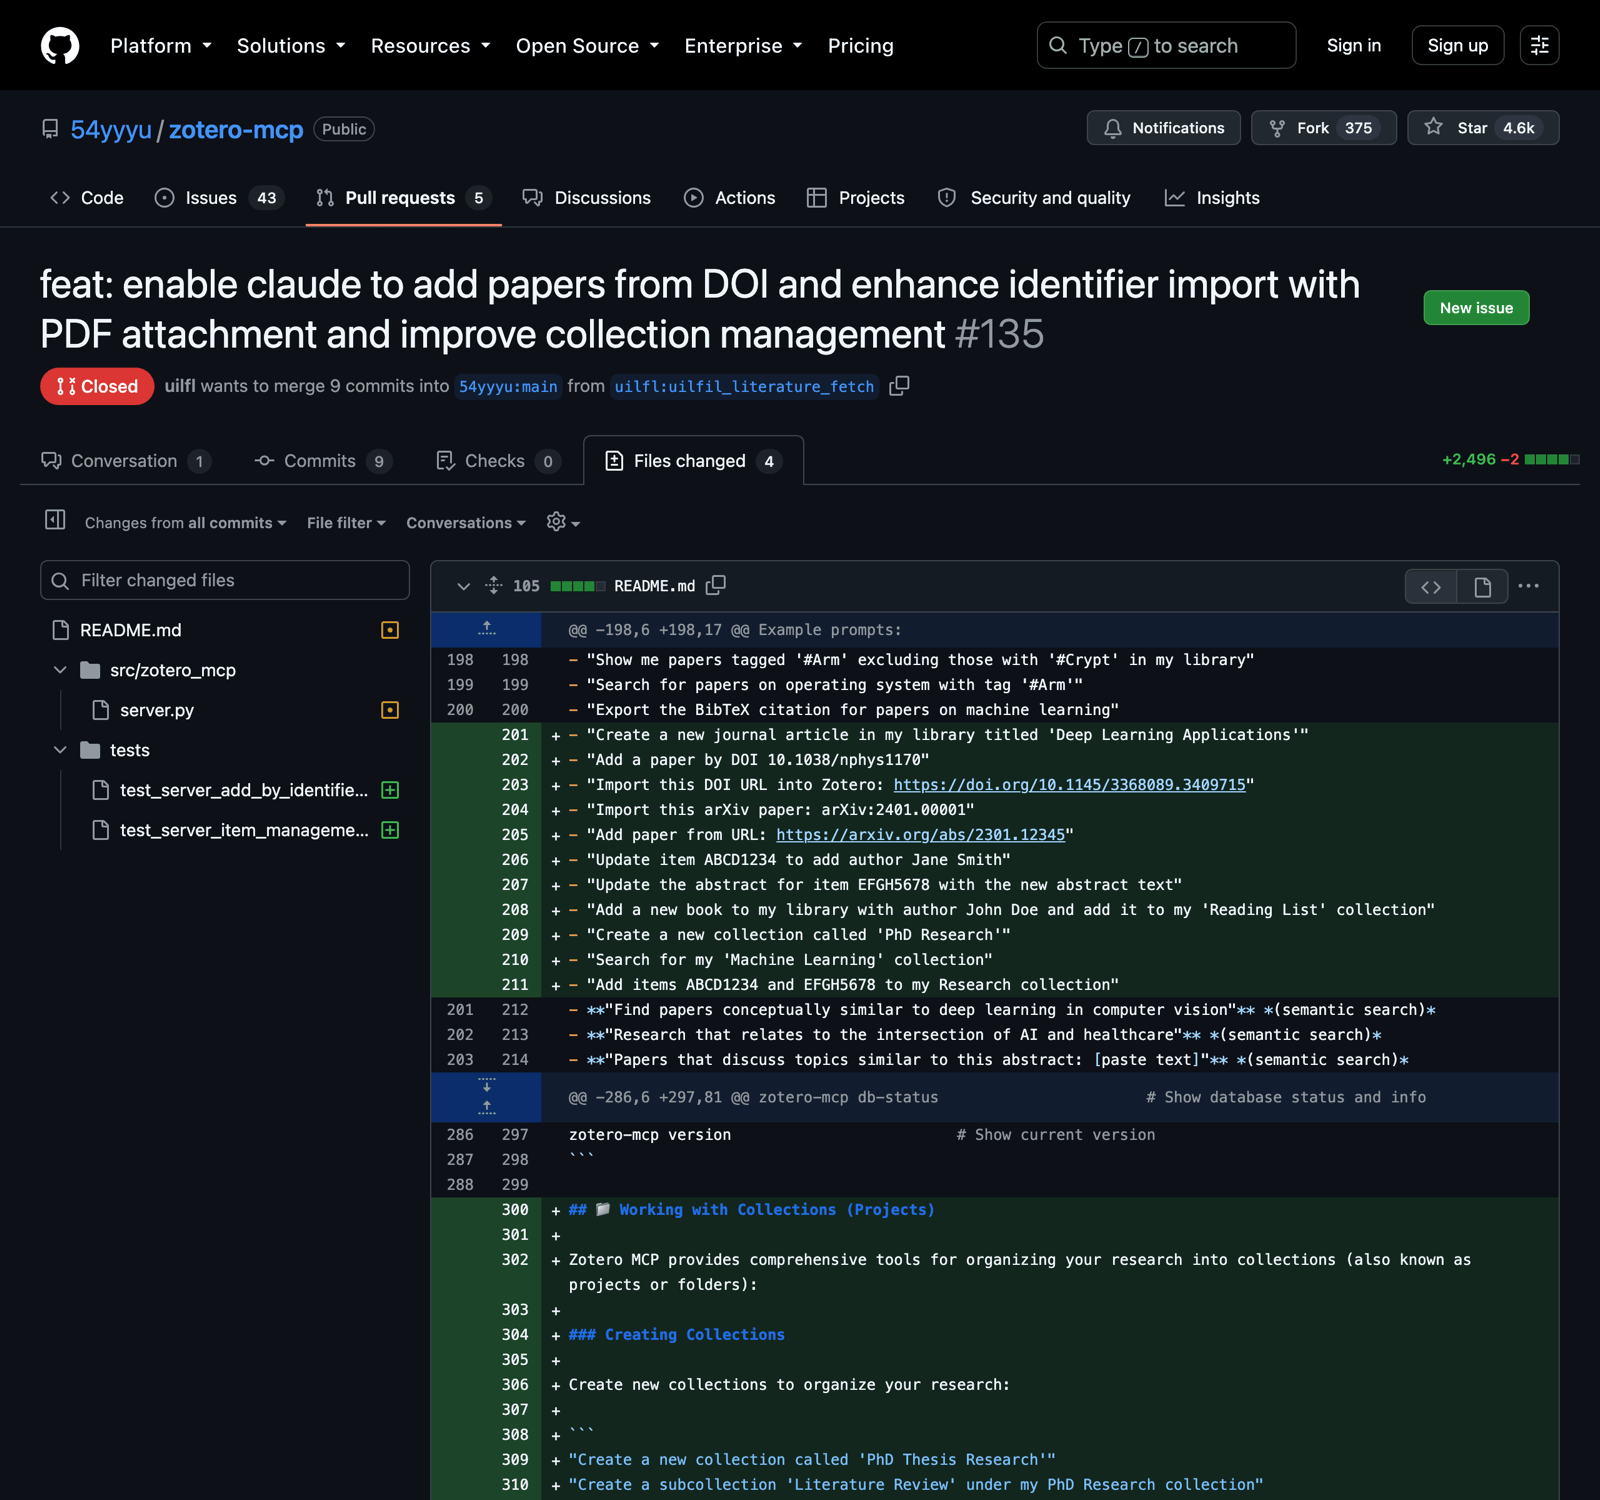Click the Notifications bell button

[1163, 128]
